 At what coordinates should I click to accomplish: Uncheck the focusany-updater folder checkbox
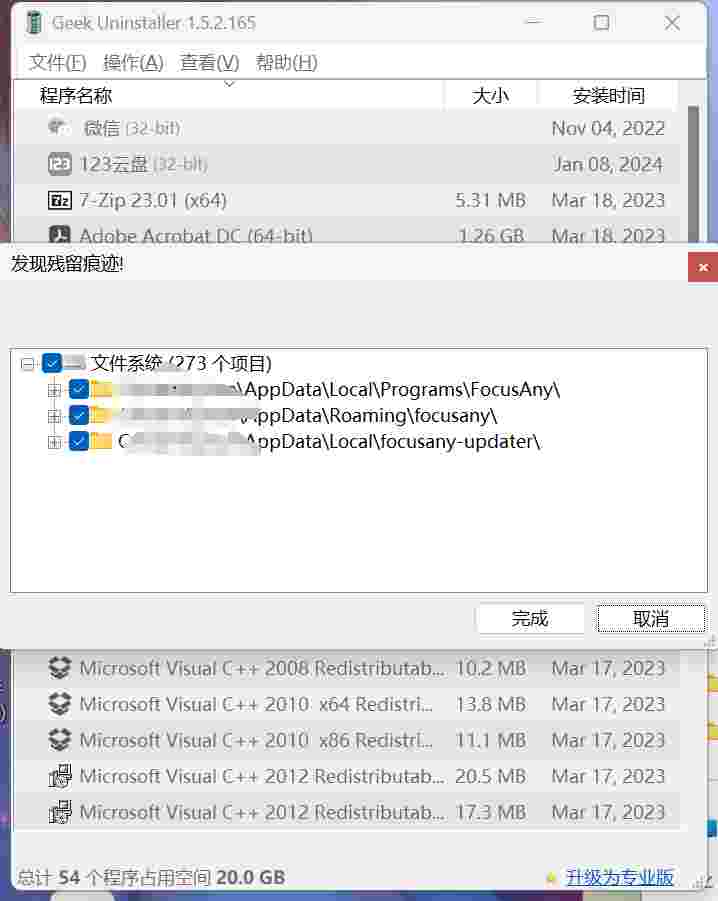[x=79, y=441]
